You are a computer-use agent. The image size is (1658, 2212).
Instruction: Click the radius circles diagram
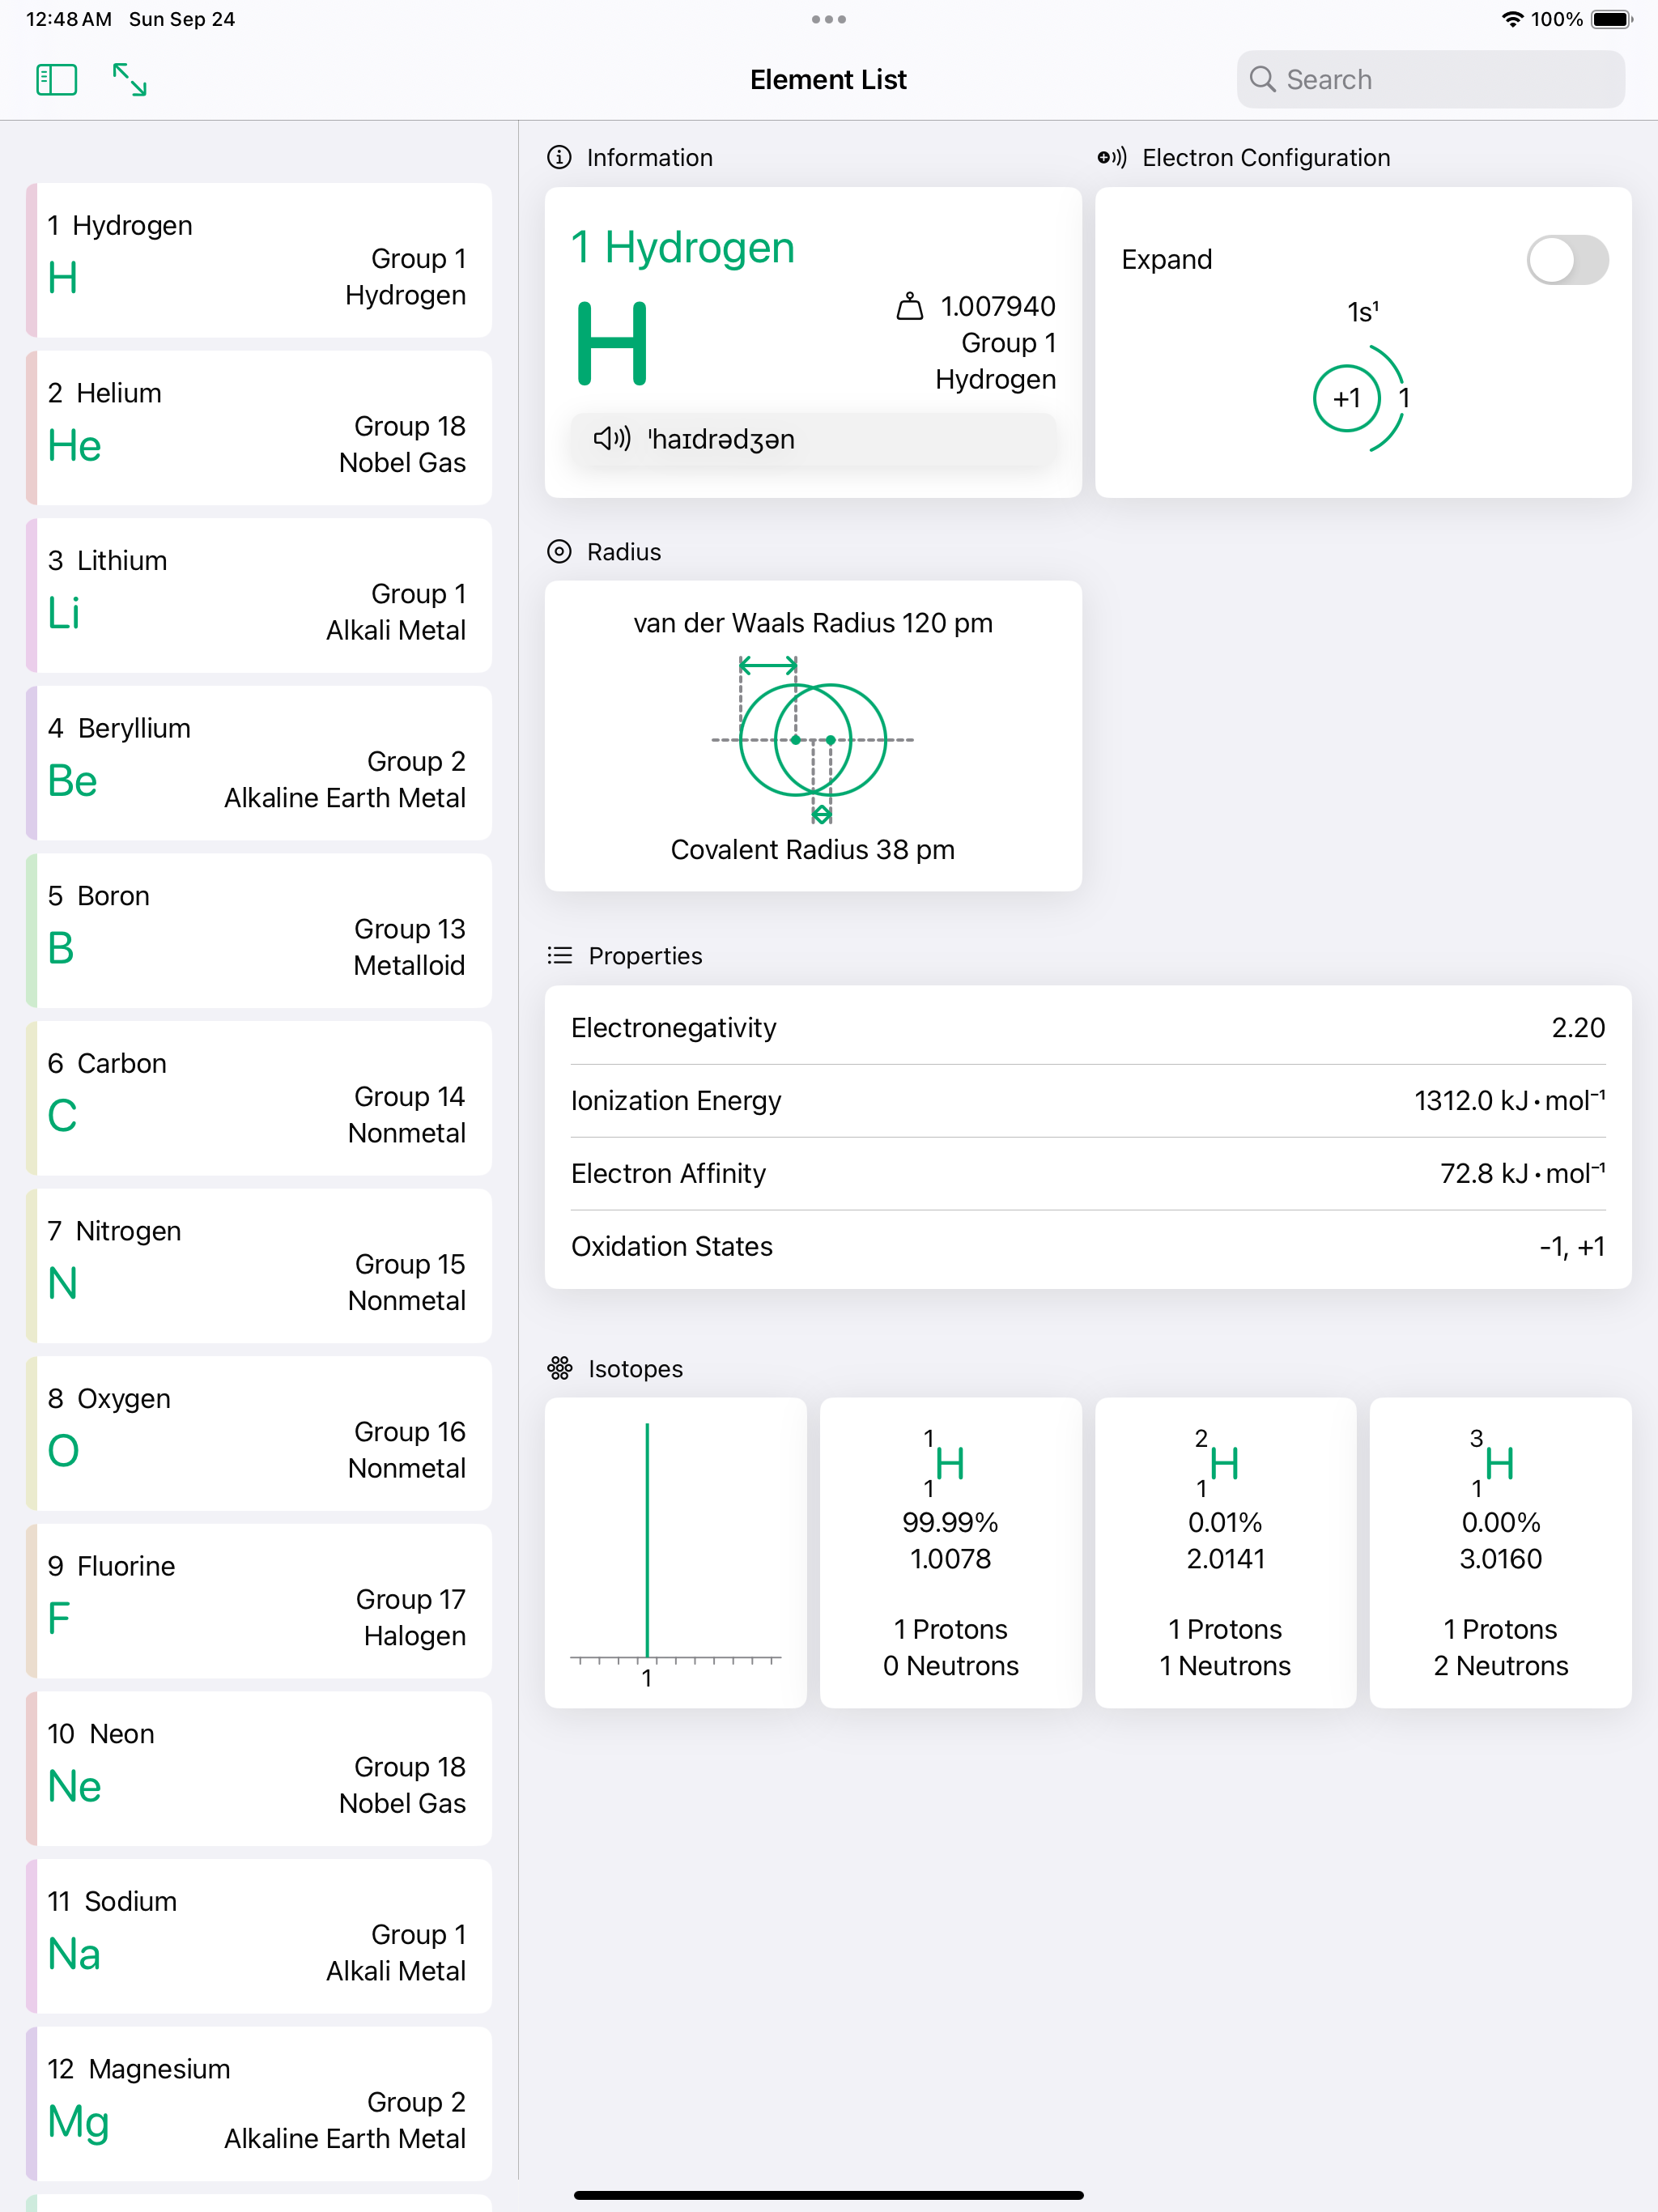(813, 740)
